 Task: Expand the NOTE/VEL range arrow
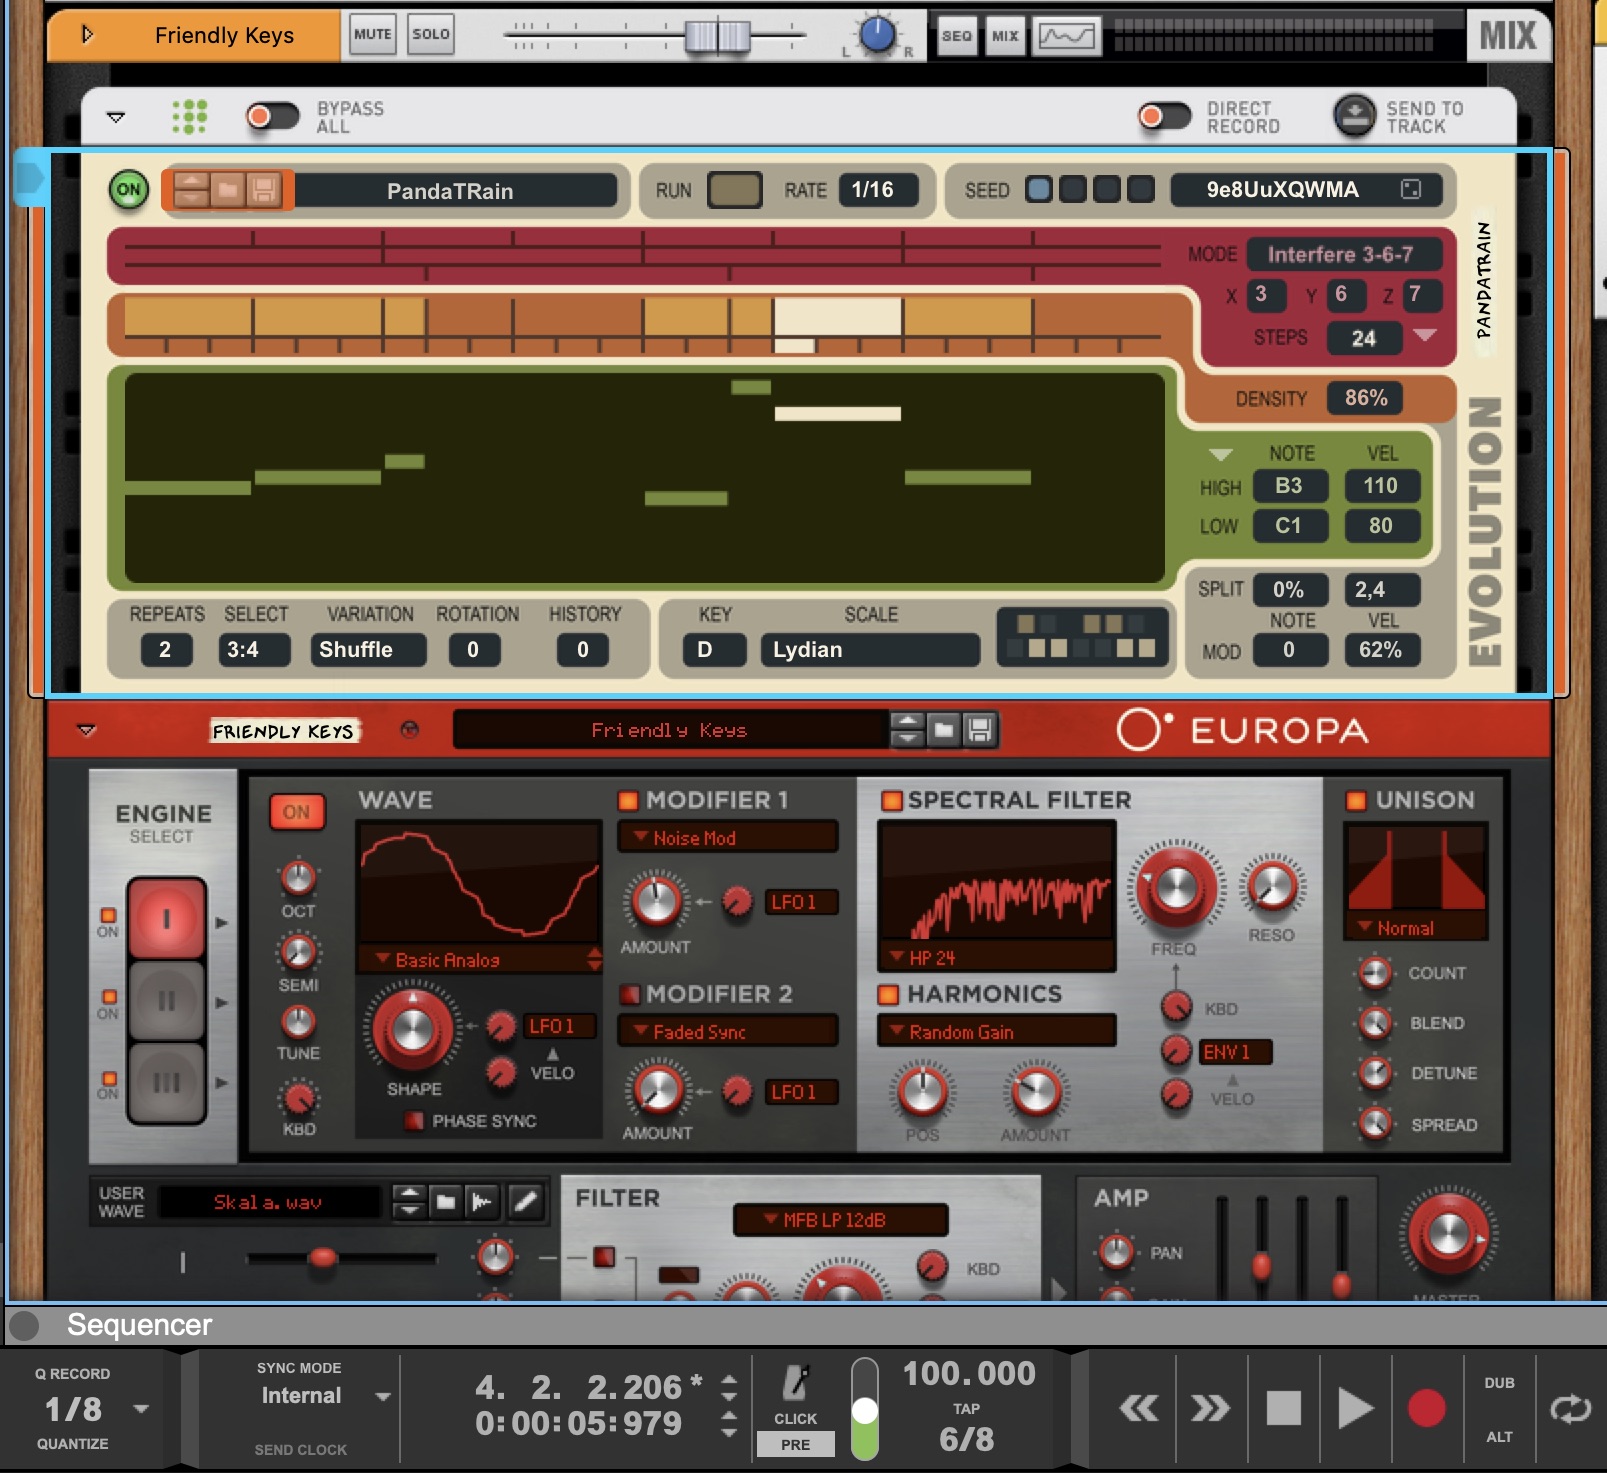(x=1220, y=454)
